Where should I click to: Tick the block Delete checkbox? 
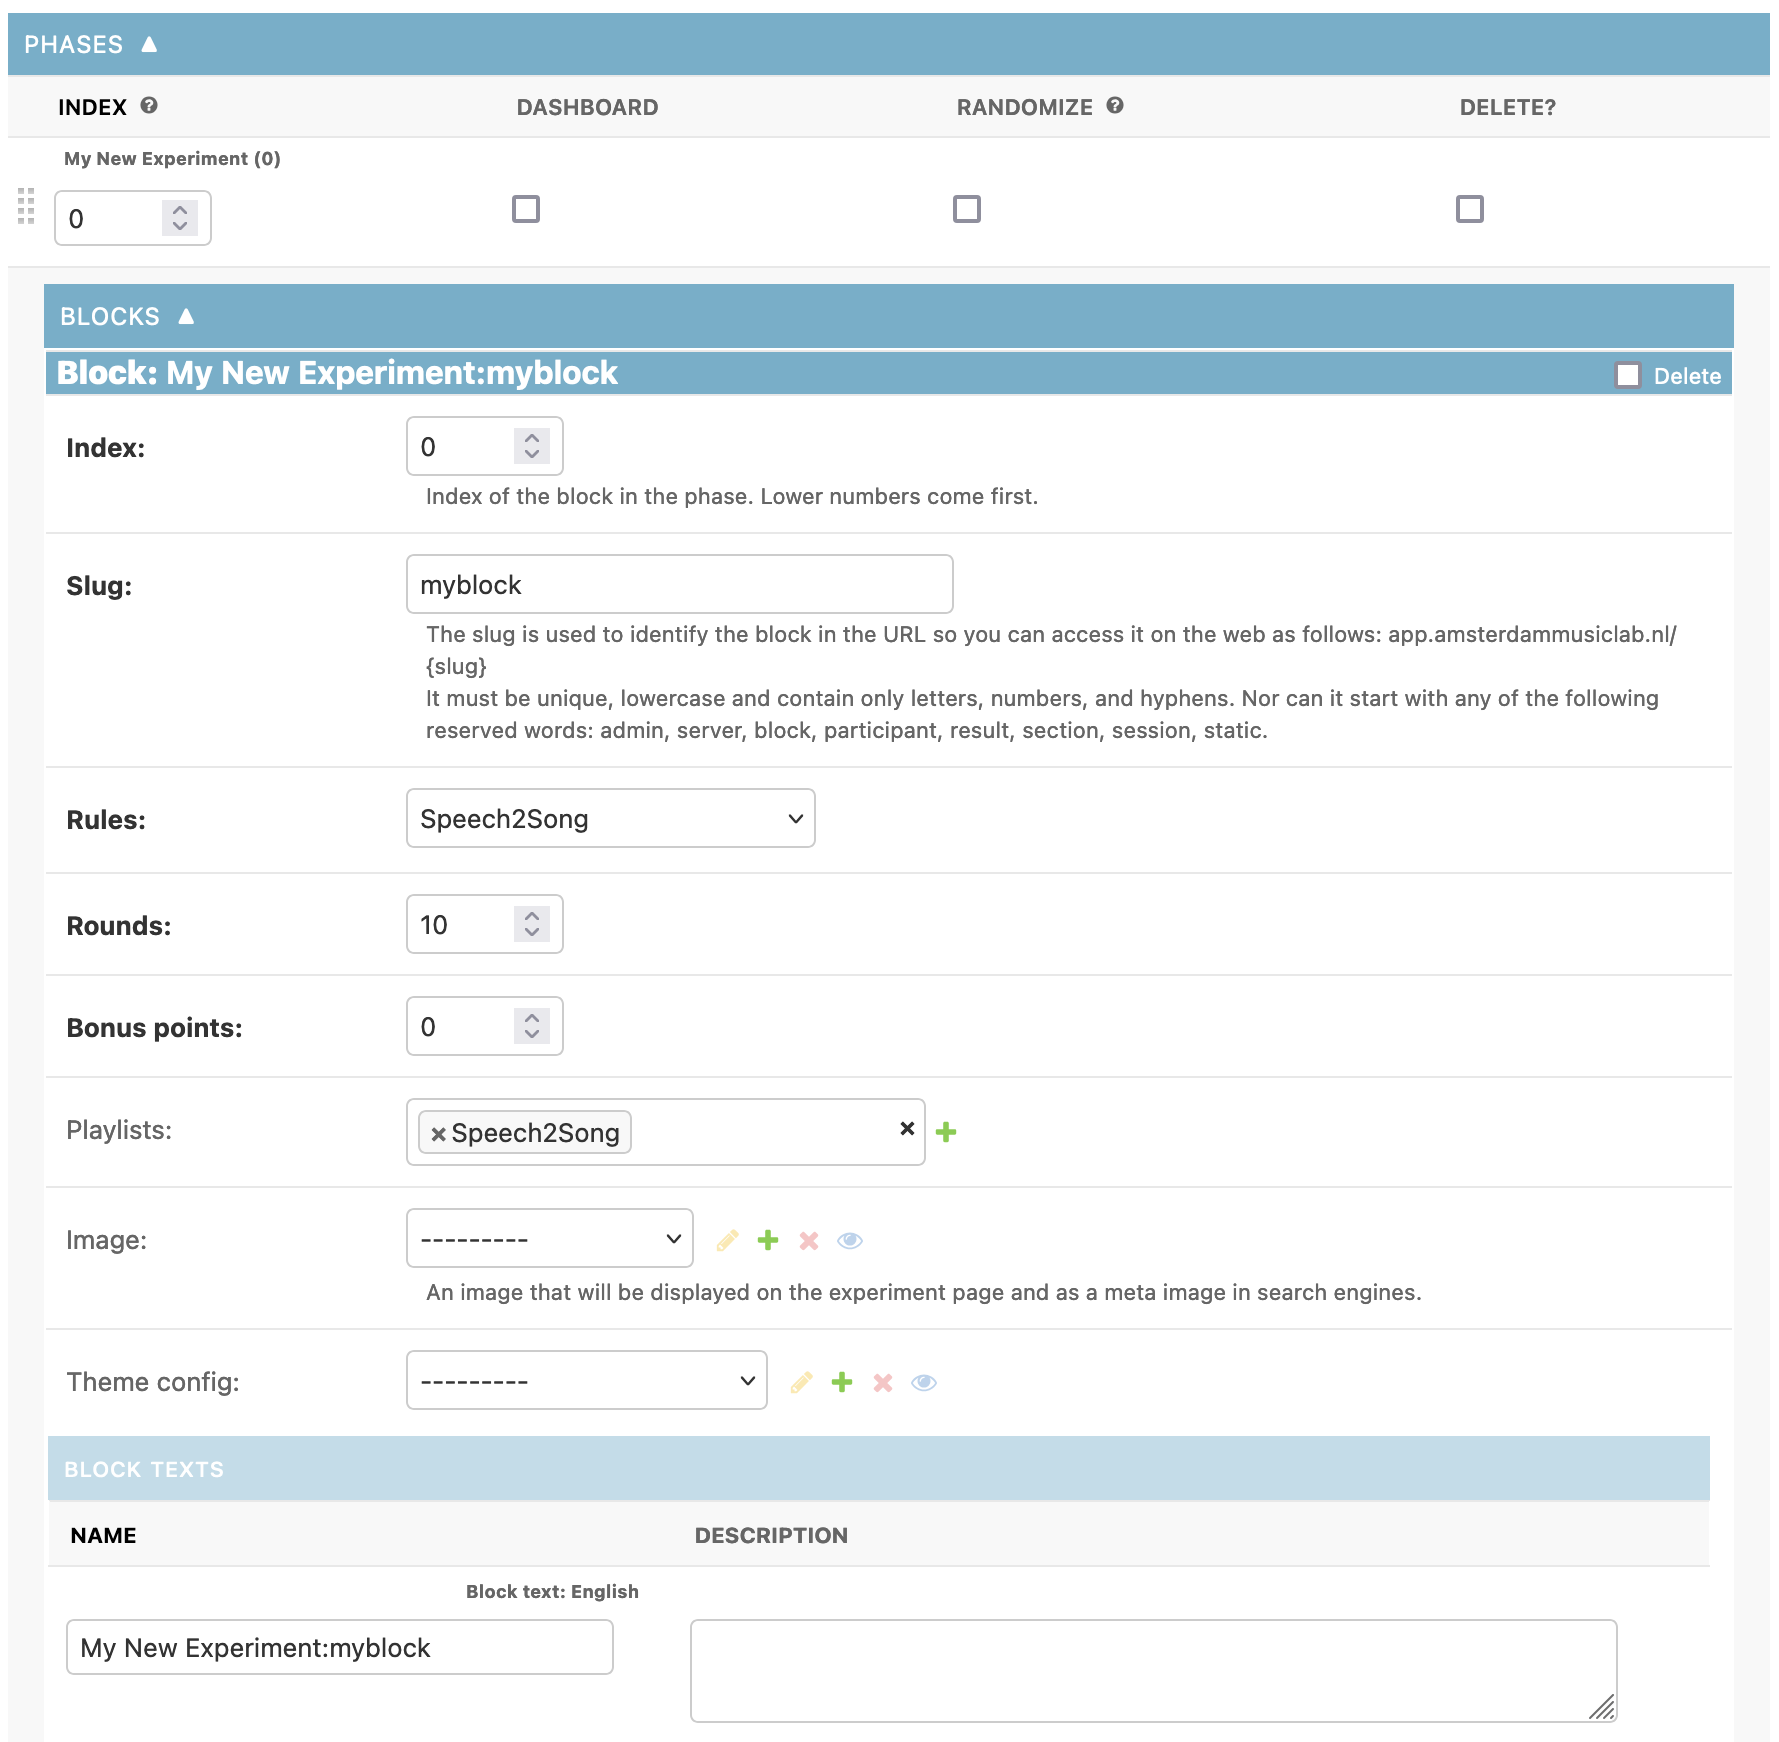[x=1628, y=375]
